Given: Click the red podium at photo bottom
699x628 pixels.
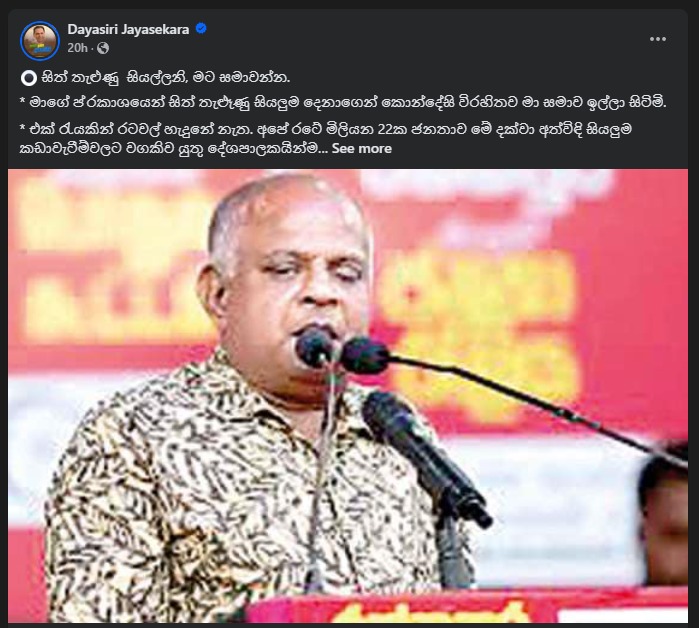Looking at the screenshot, I should [466, 606].
